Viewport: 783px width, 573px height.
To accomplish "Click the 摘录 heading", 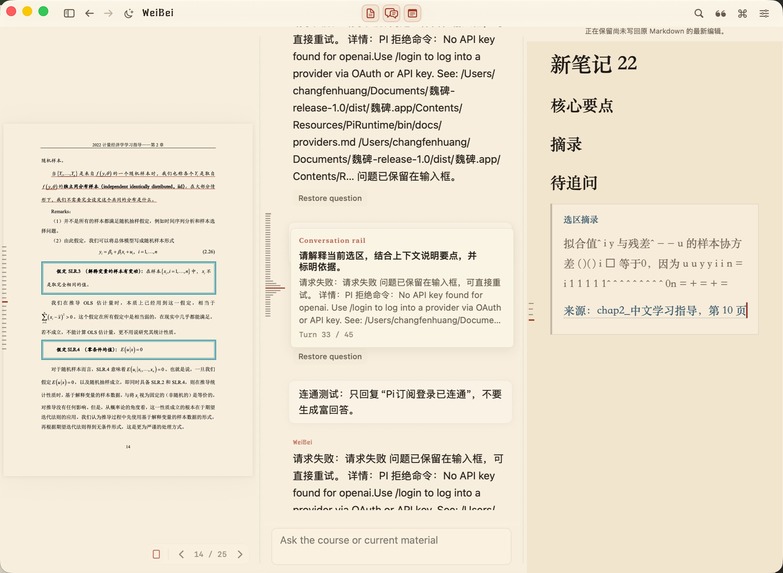I will (566, 144).
